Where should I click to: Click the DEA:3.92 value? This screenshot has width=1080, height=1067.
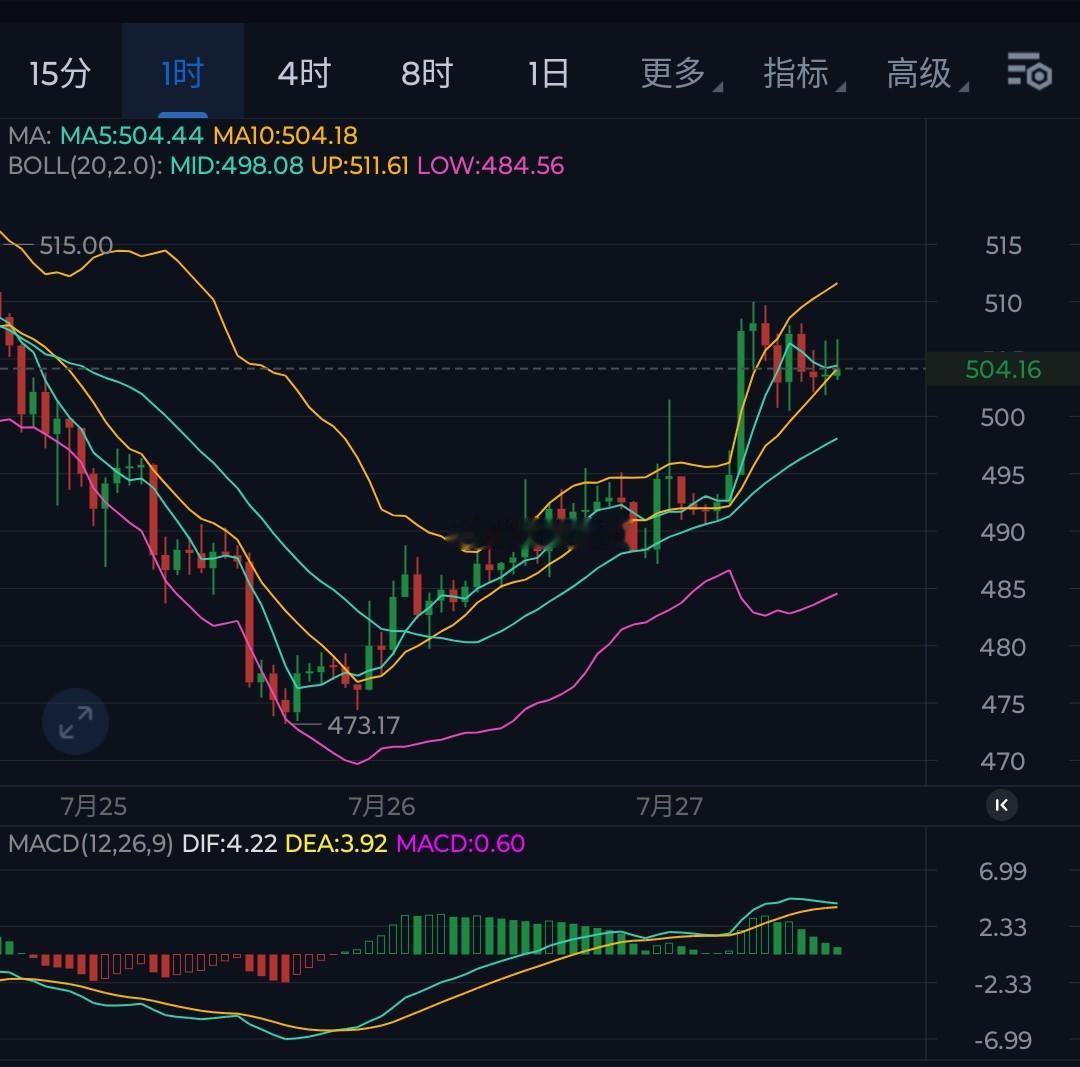click(336, 843)
